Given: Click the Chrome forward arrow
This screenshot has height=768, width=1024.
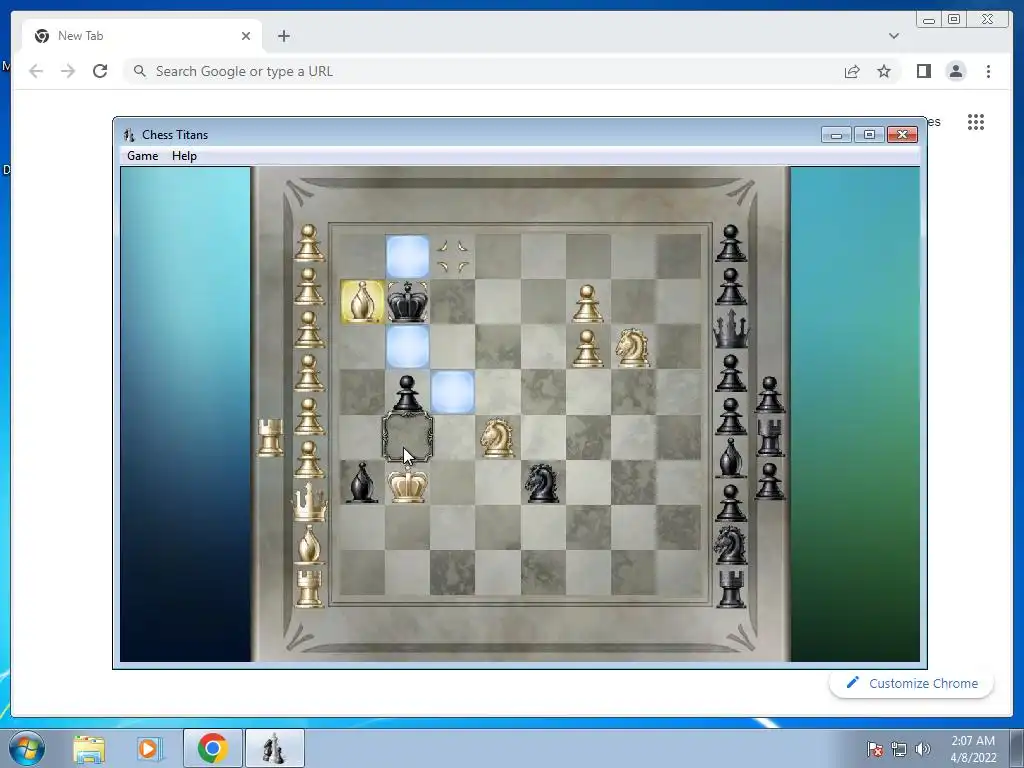Looking at the screenshot, I should pyautogui.click(x=68, y=71).
